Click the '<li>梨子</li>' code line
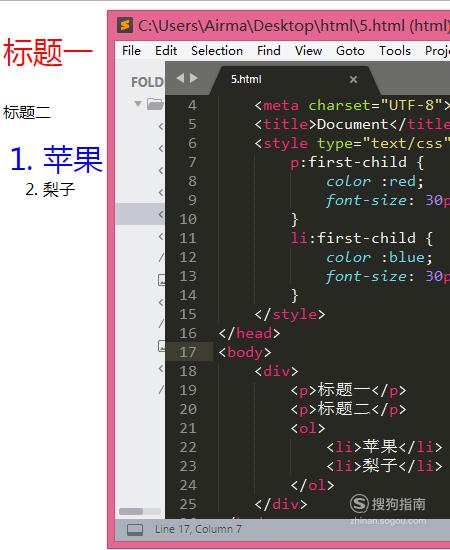Viewport: 450px width, 550px height. 384,466
